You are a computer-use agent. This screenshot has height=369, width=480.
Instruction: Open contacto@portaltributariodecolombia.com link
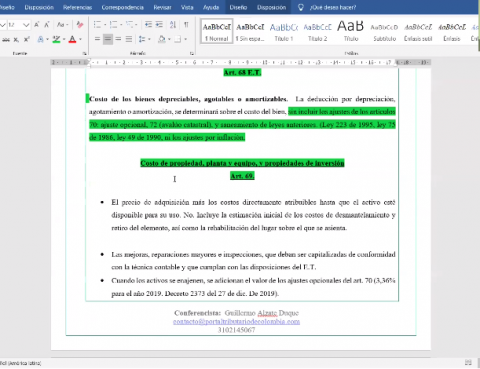[236, 321]
